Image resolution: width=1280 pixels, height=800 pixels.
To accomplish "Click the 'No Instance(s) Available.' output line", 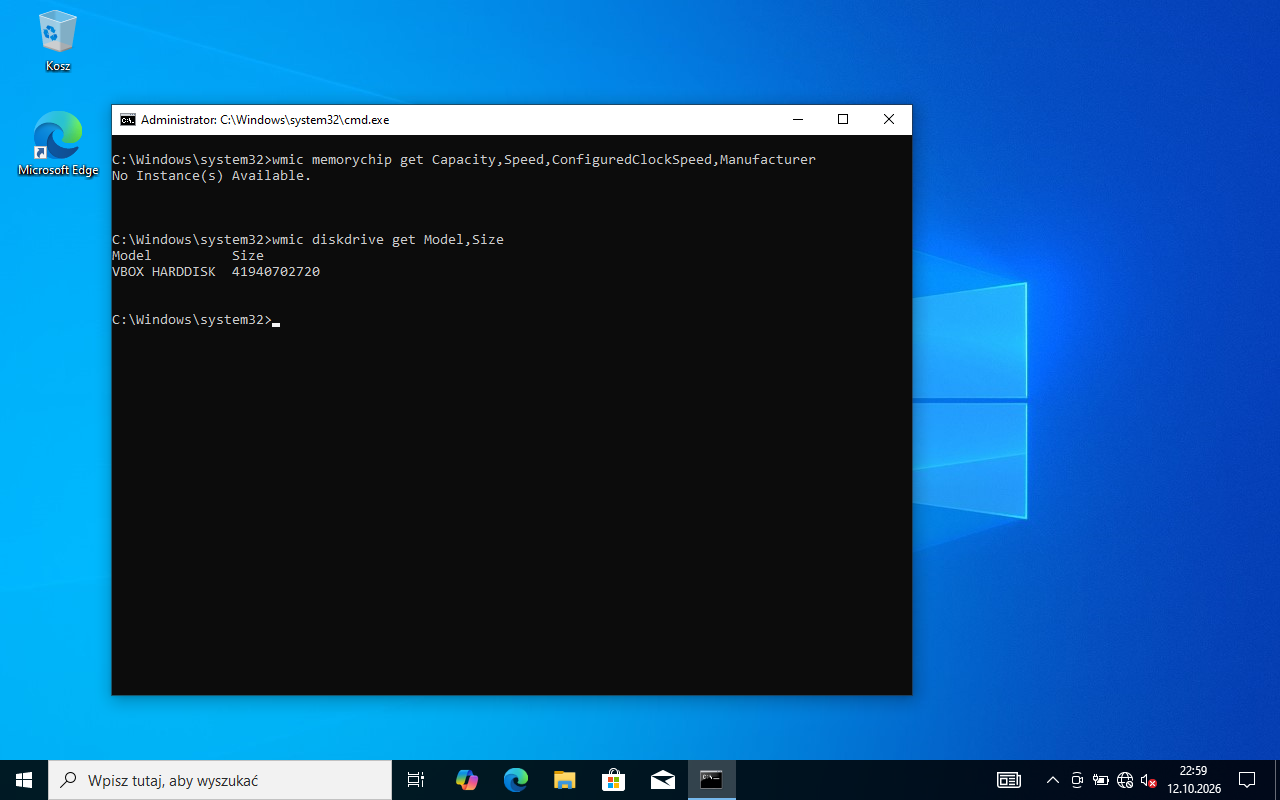I will point(212,176).
